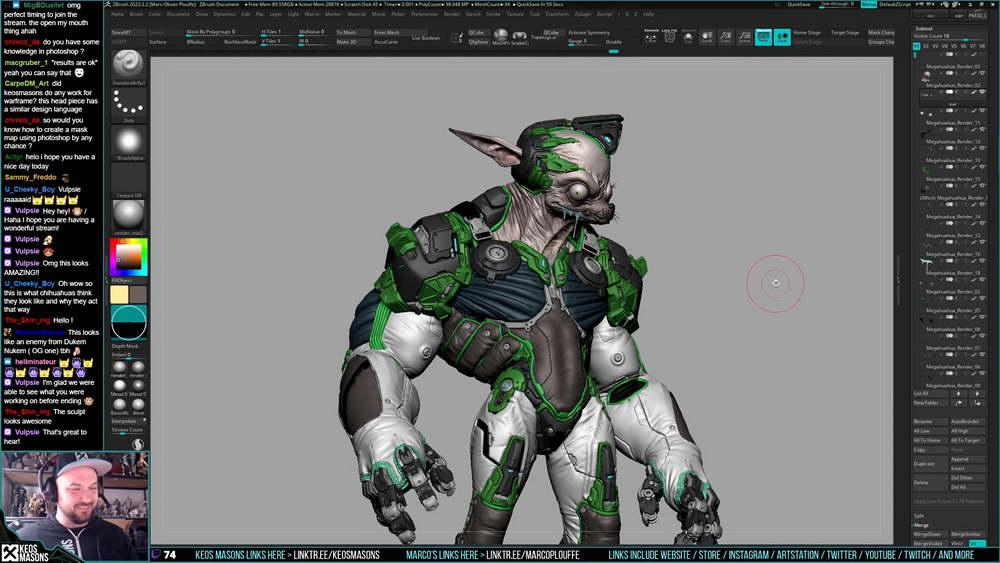Open the BrushAlpha selector
1000x563 pixels.
click(x=128, y=141)
